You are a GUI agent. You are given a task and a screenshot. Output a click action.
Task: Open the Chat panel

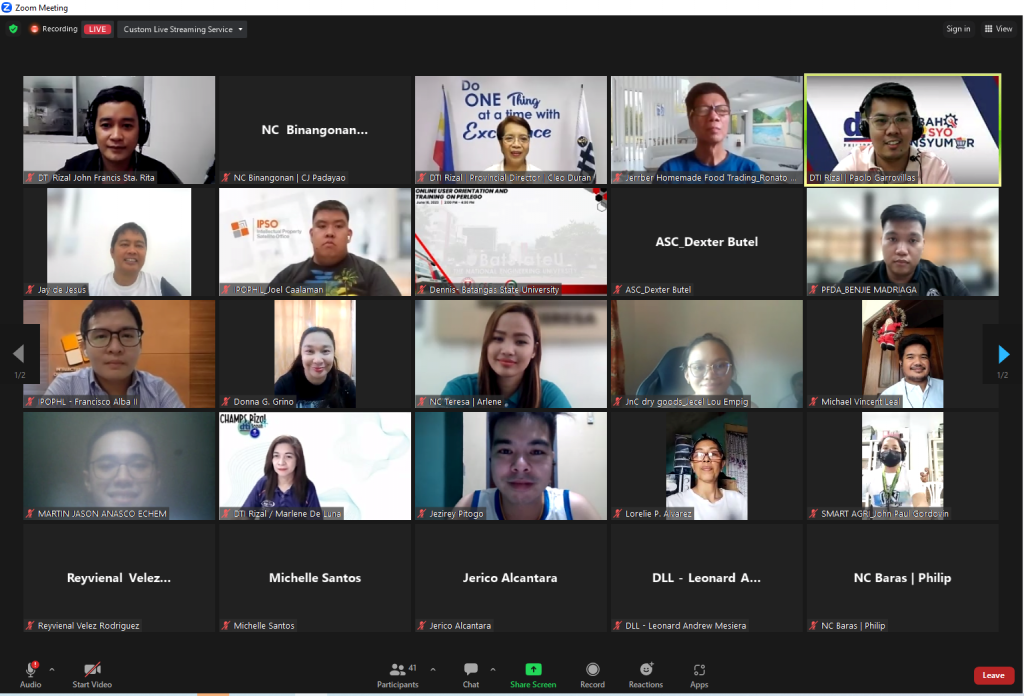click(x=470, y=671)
